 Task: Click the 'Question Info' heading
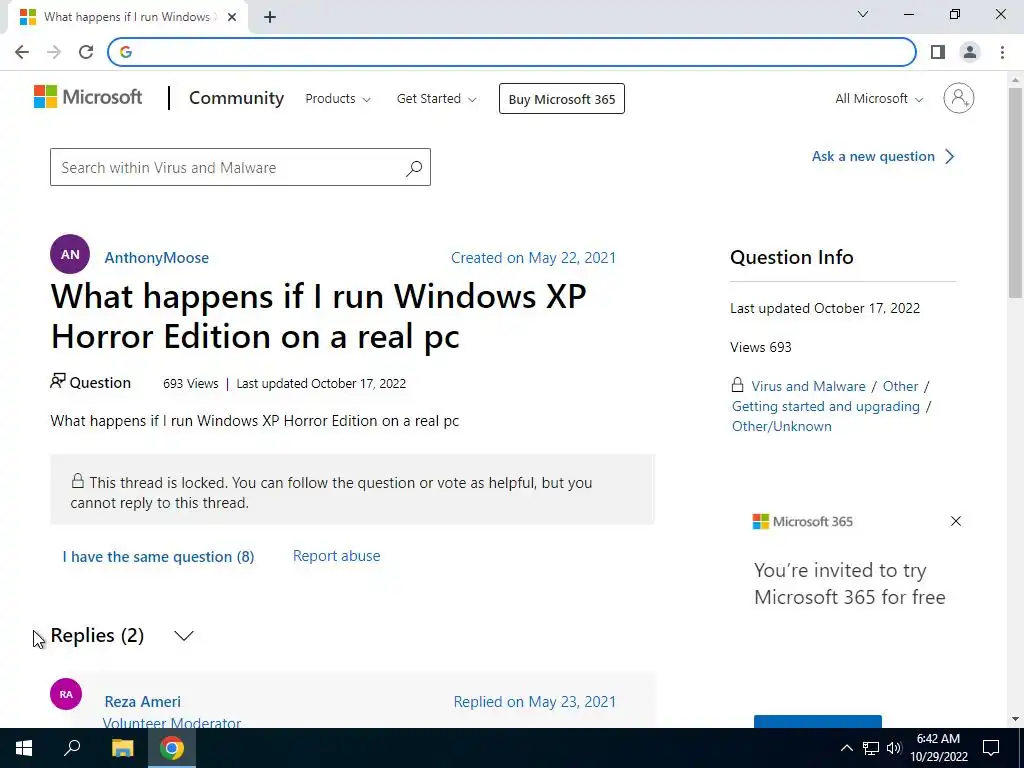coord(792,257)
